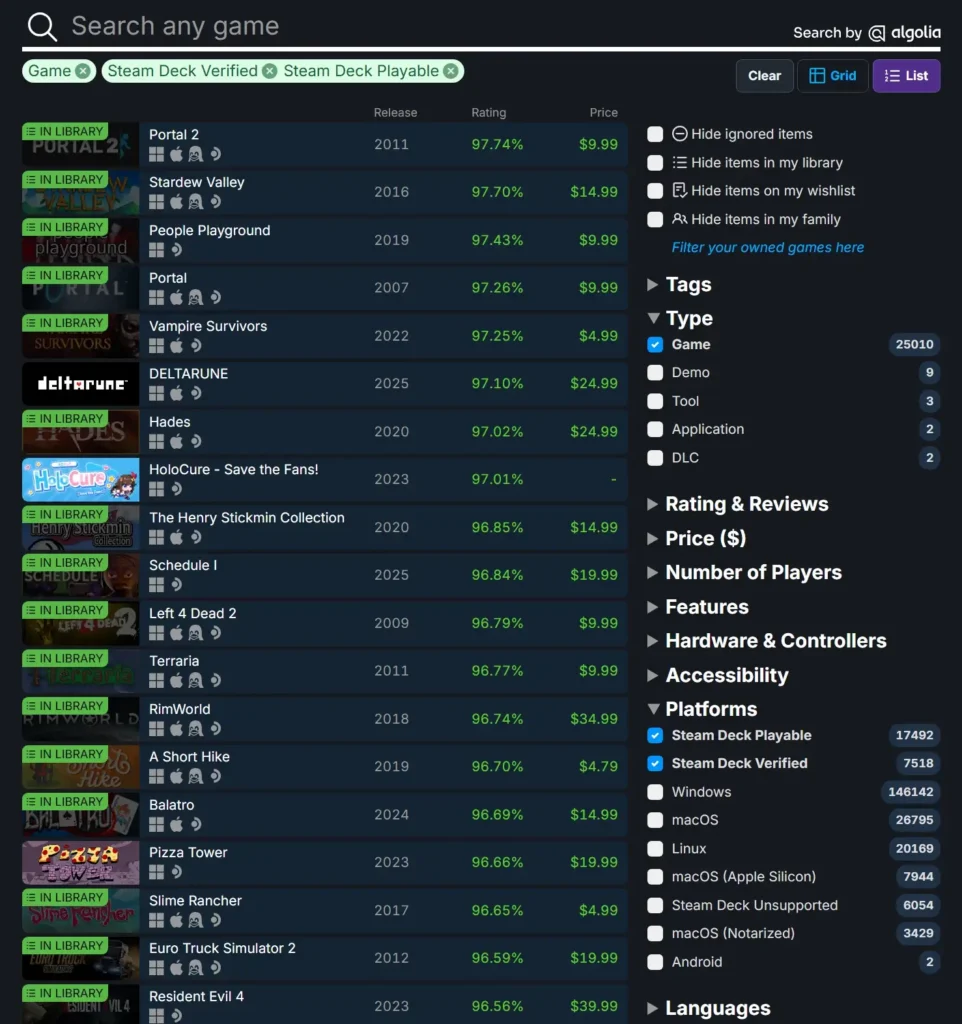
Task: Click the Windows icon under Hades
Action: coord(156,441)
